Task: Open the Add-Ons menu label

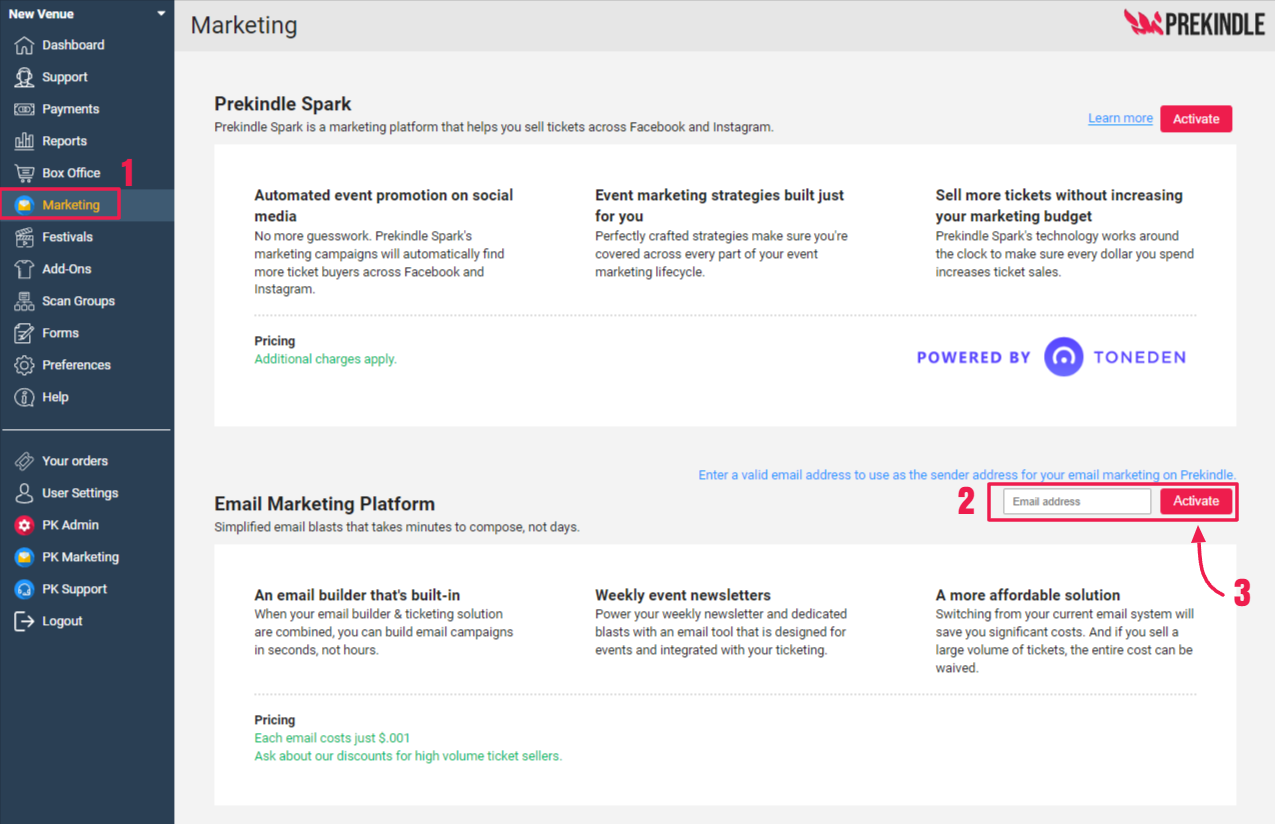Action: [x=67, y=269]
